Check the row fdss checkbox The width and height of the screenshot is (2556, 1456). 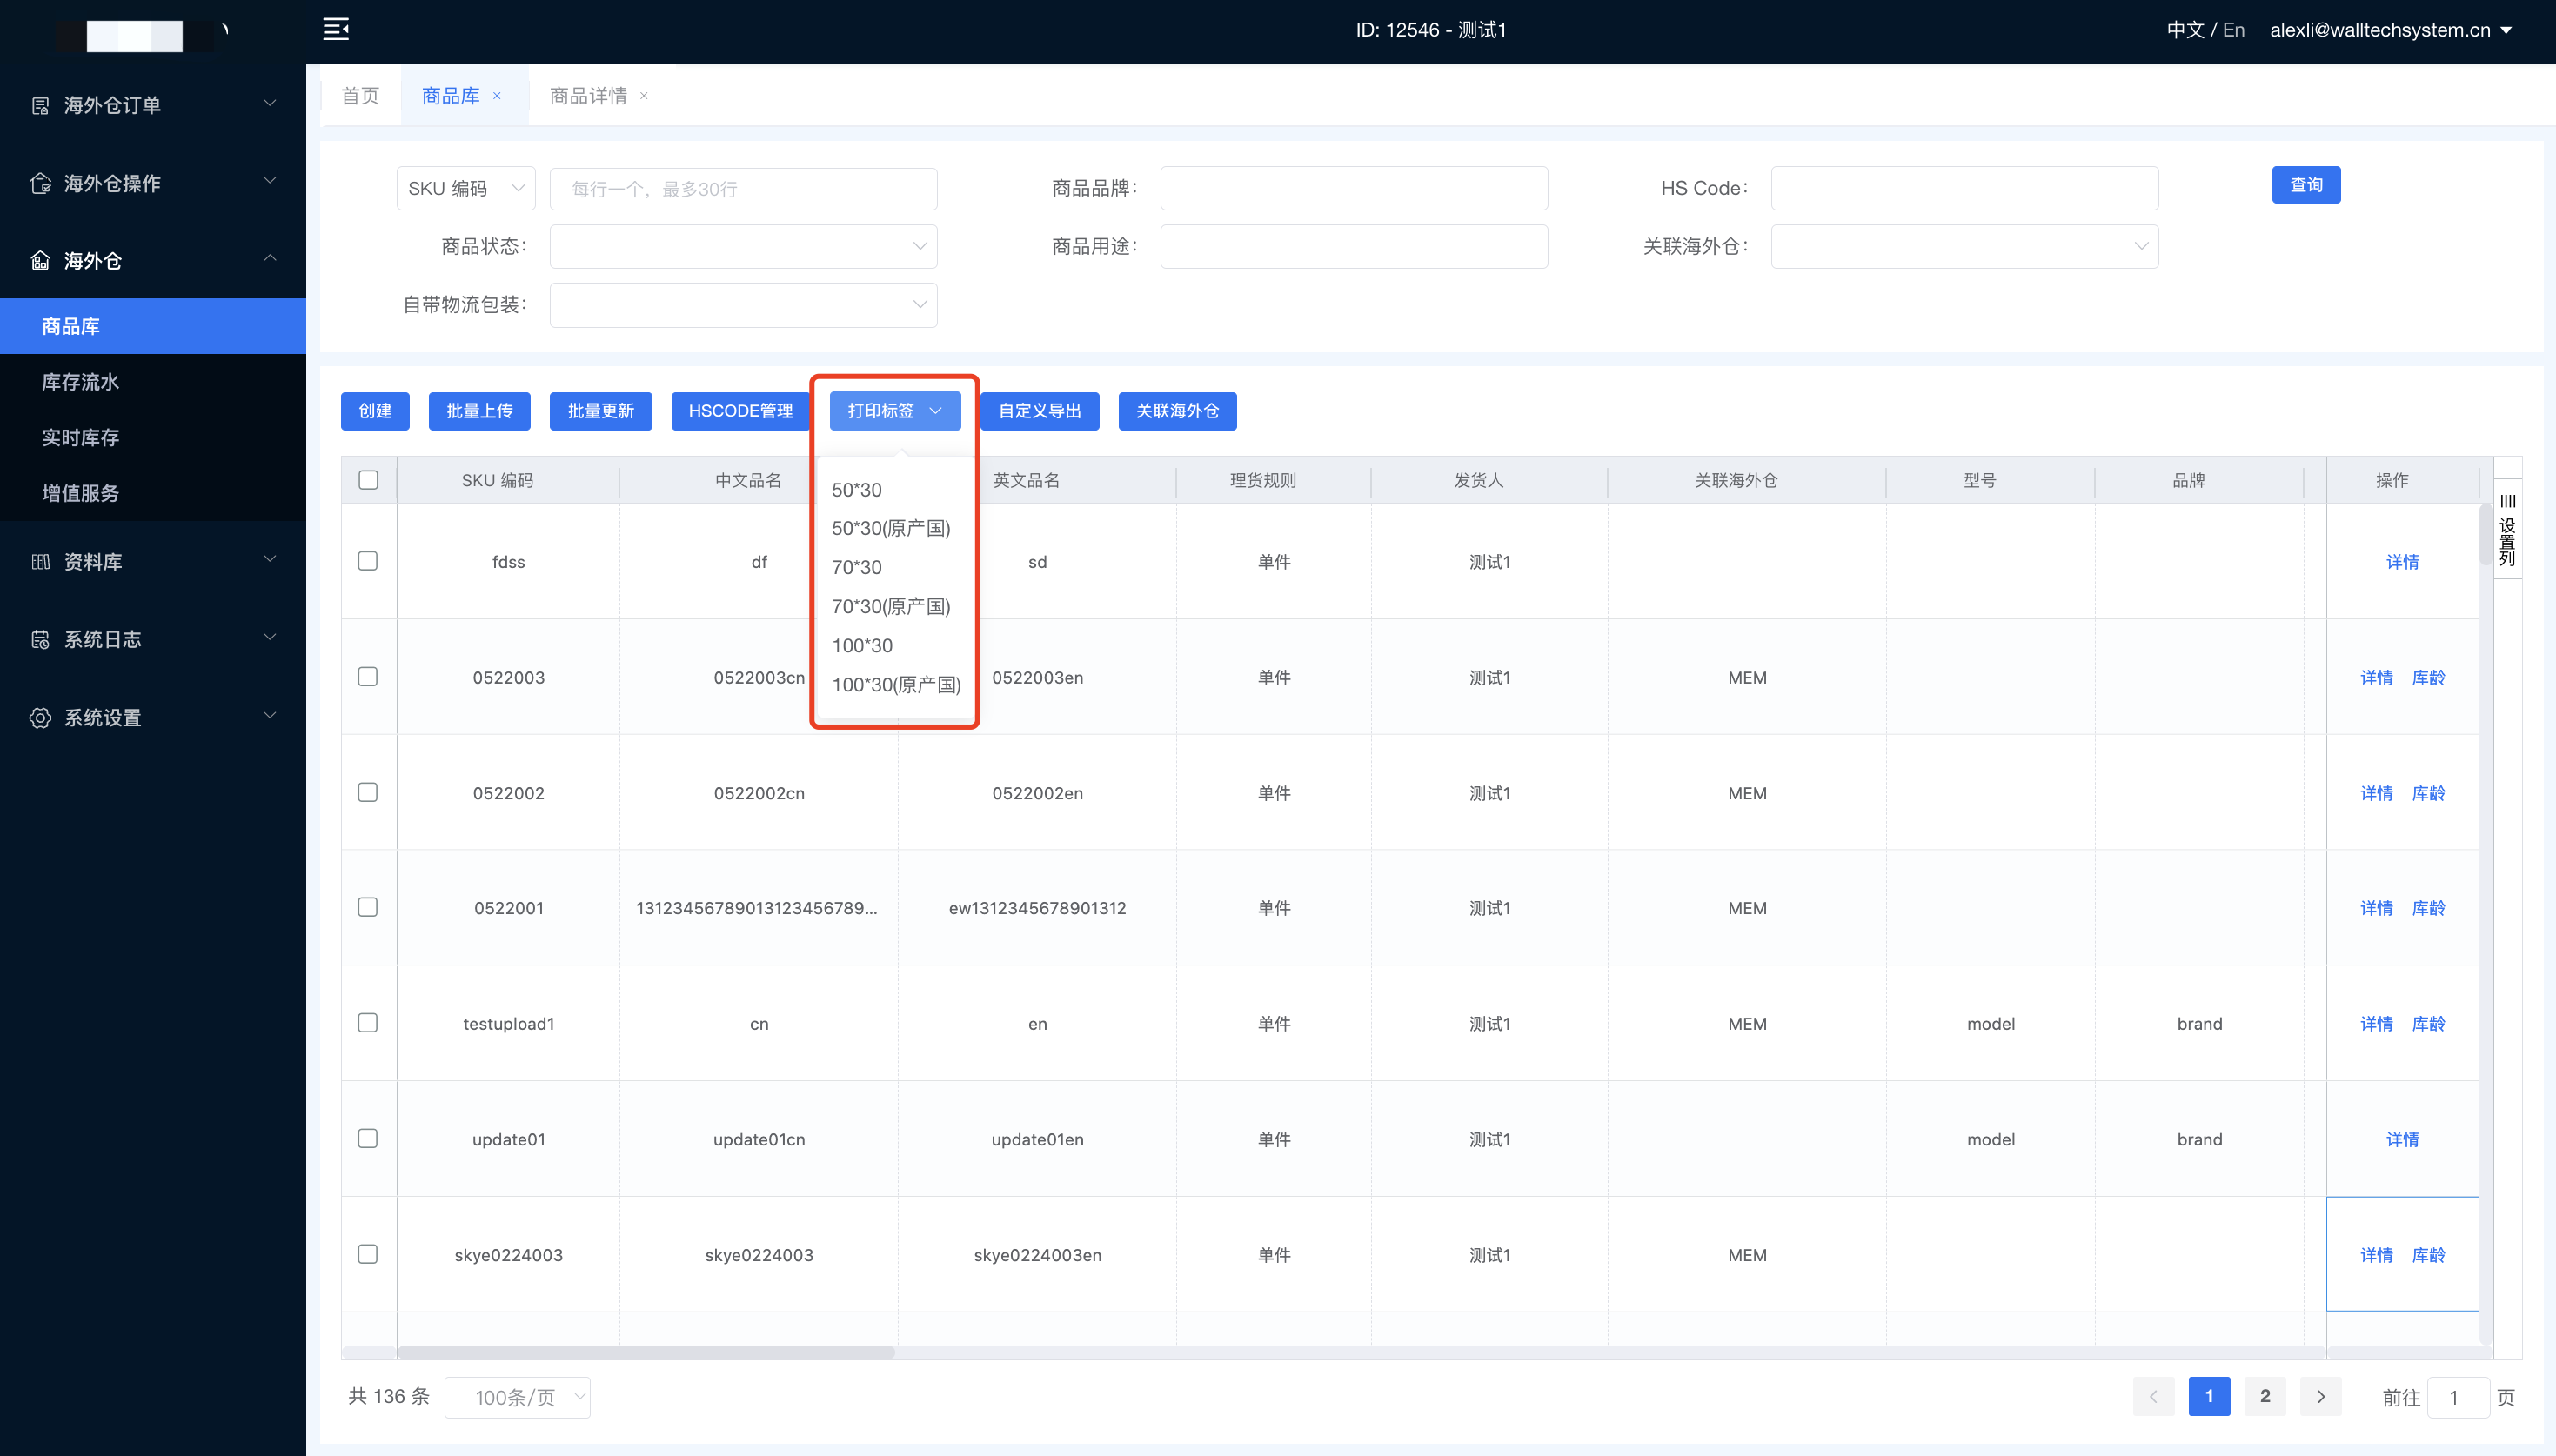[368, 561]
